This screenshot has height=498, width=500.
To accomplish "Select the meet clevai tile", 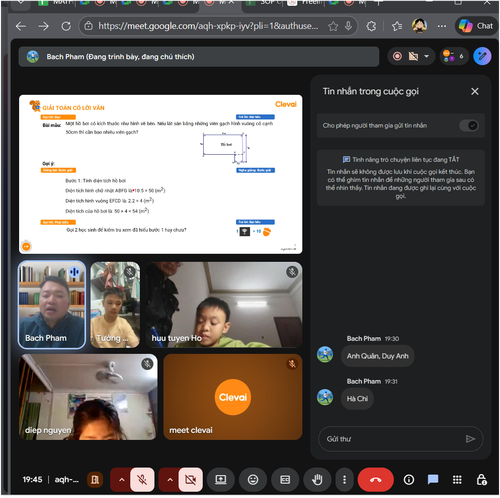I will 233,397.
